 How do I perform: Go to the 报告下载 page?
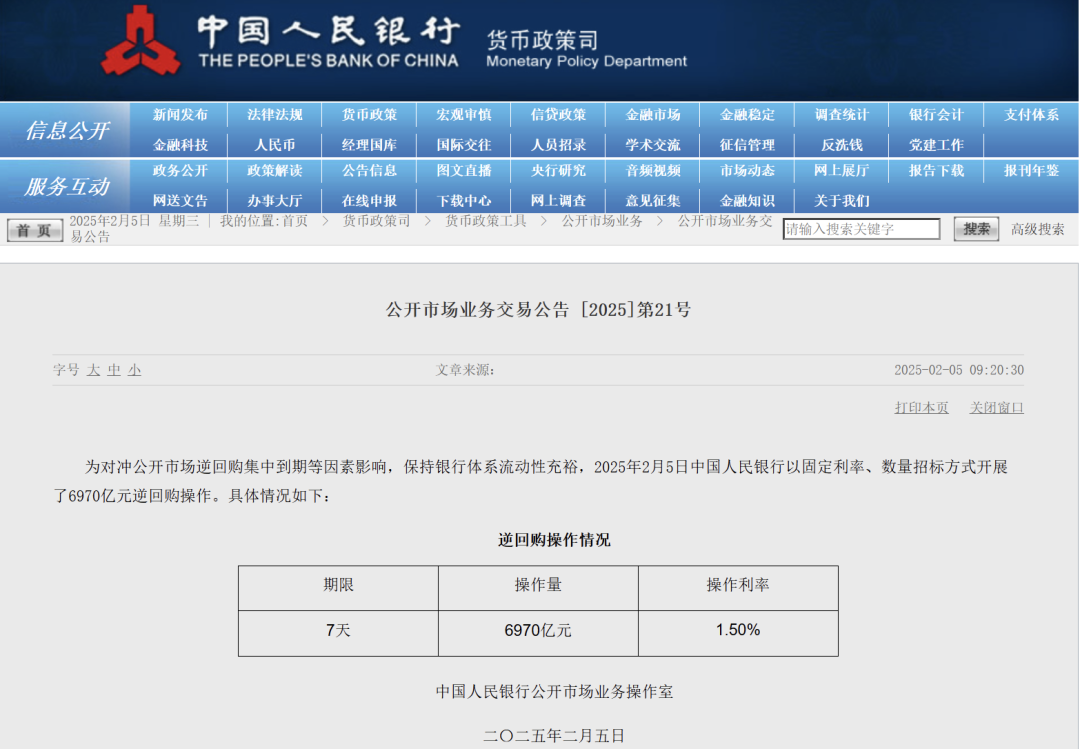(936, 171)
